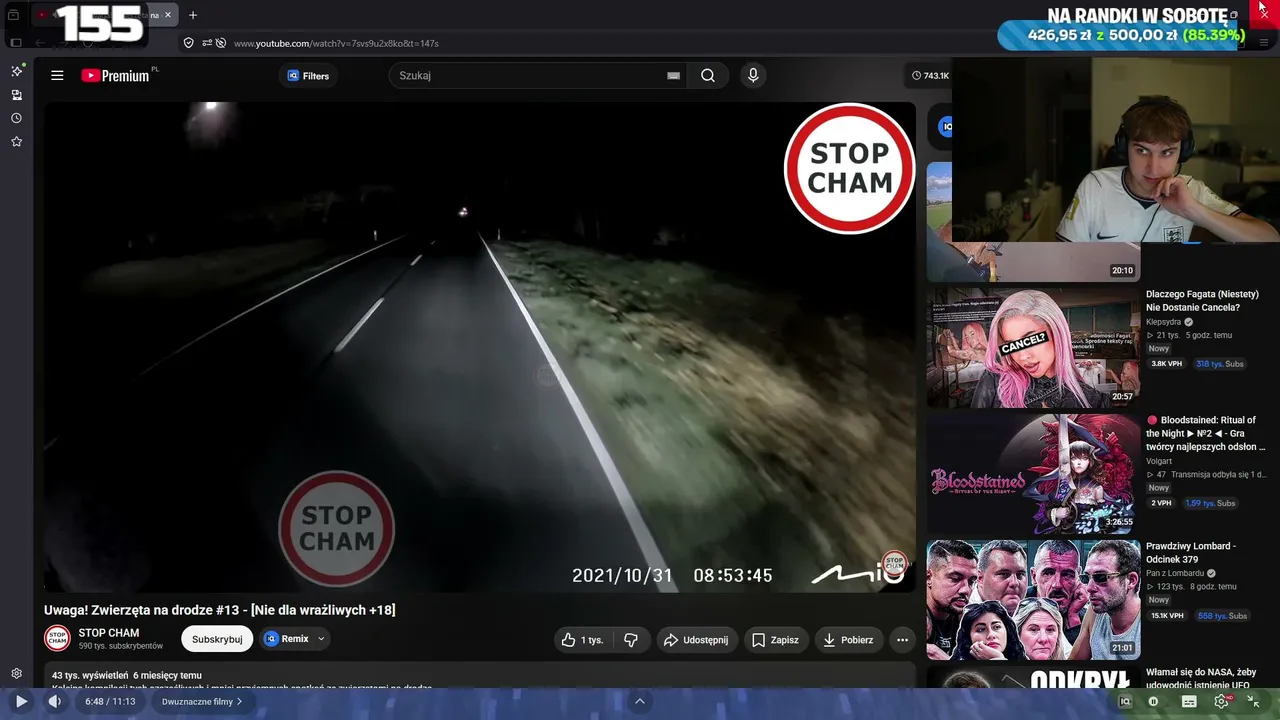Screen dimensions: 1280x720
Task: Subscribe with the Subskrybuj button
Action: (217, 639)
